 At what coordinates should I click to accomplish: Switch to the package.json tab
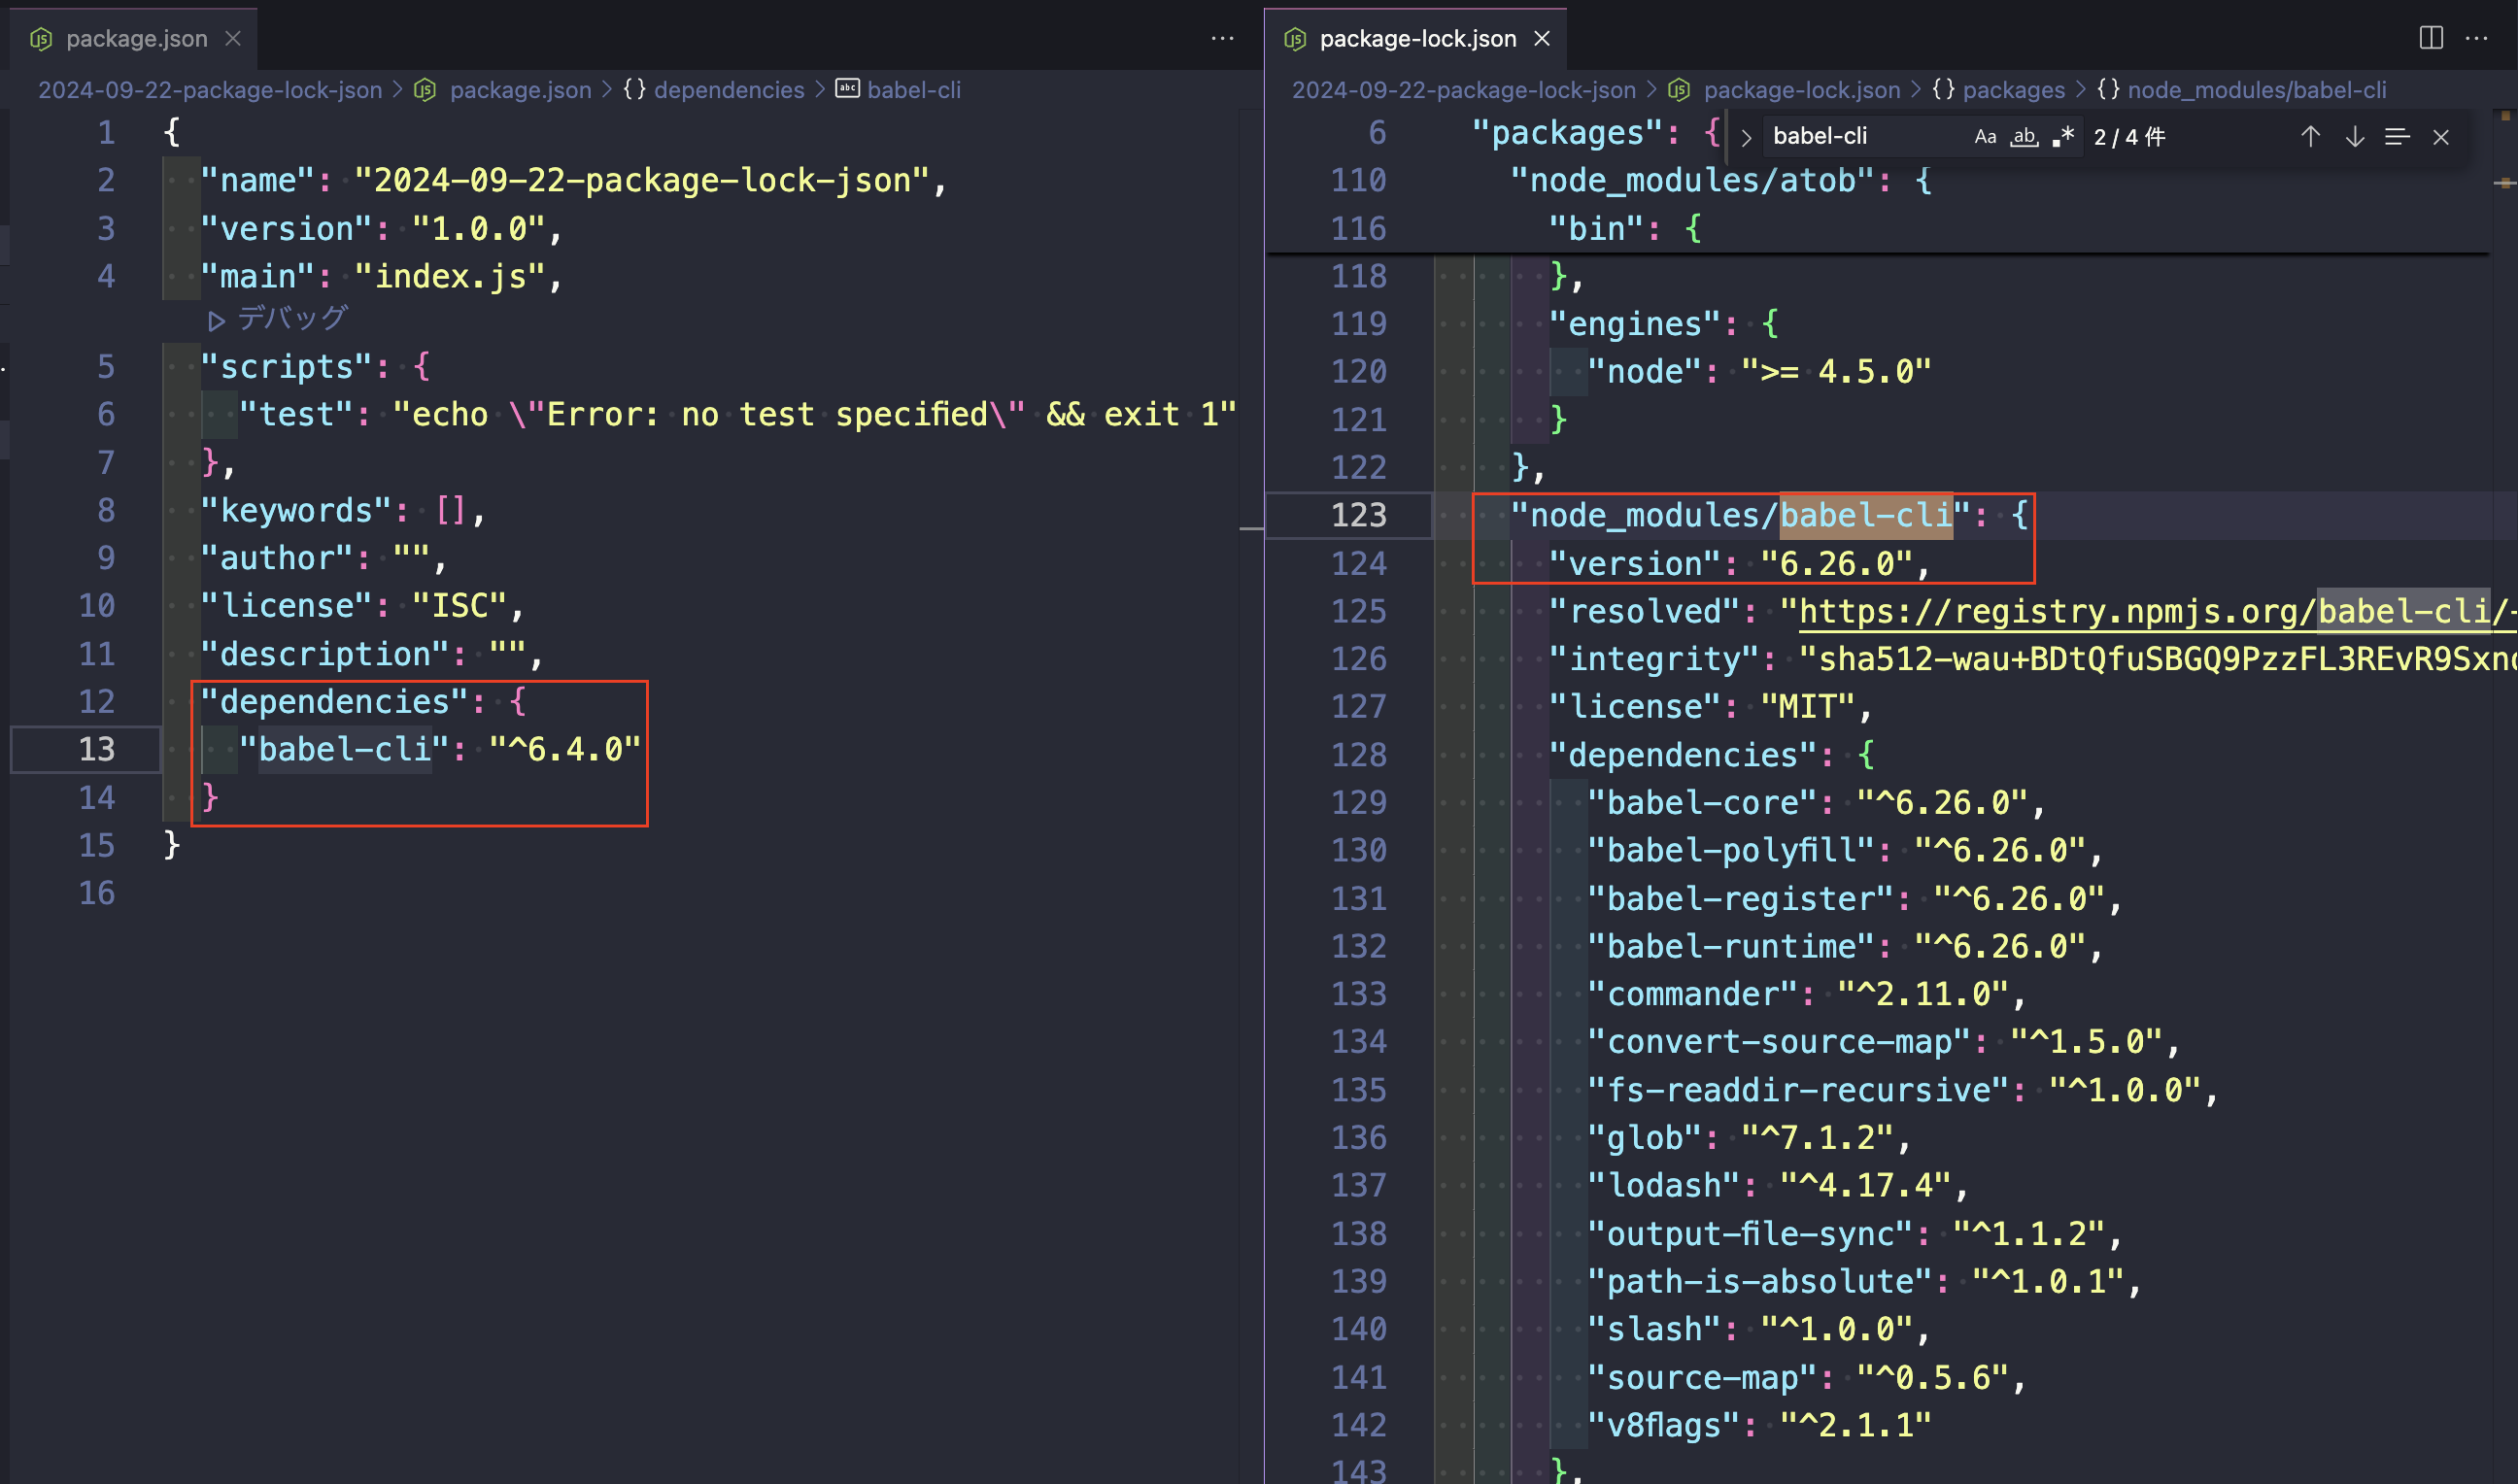136,38
